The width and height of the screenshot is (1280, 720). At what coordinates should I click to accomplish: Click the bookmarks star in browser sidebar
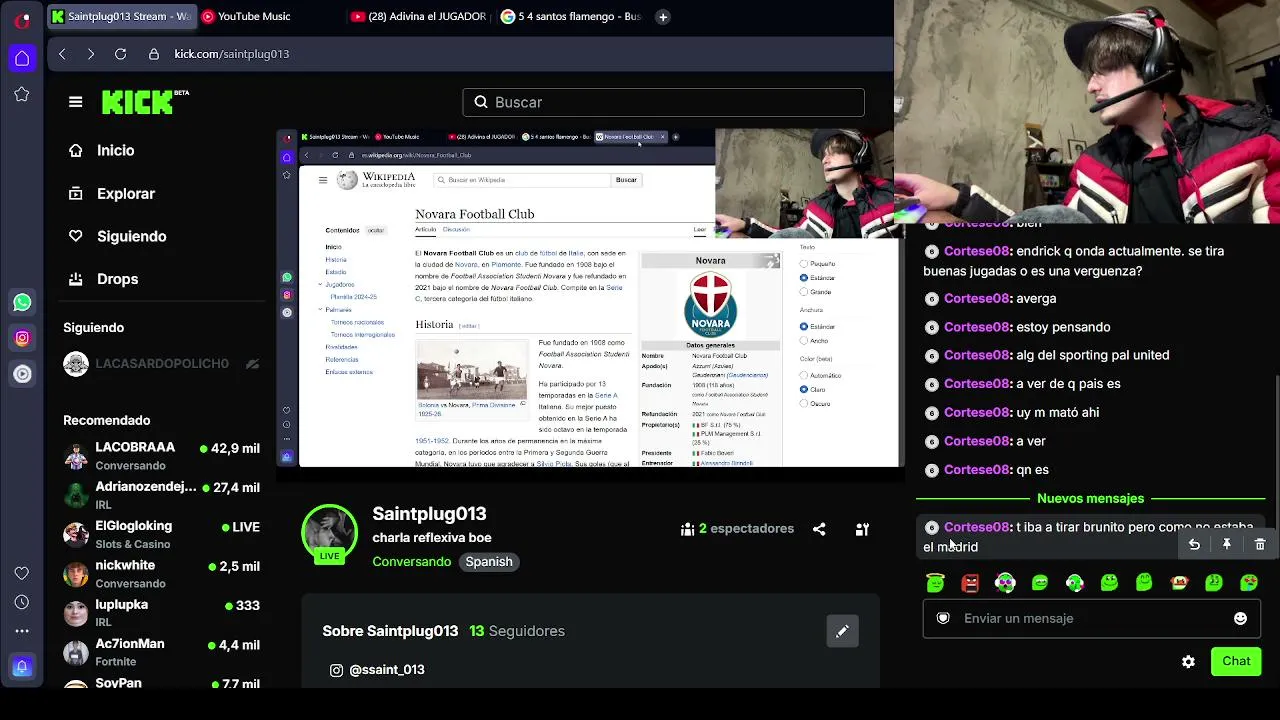22,94
